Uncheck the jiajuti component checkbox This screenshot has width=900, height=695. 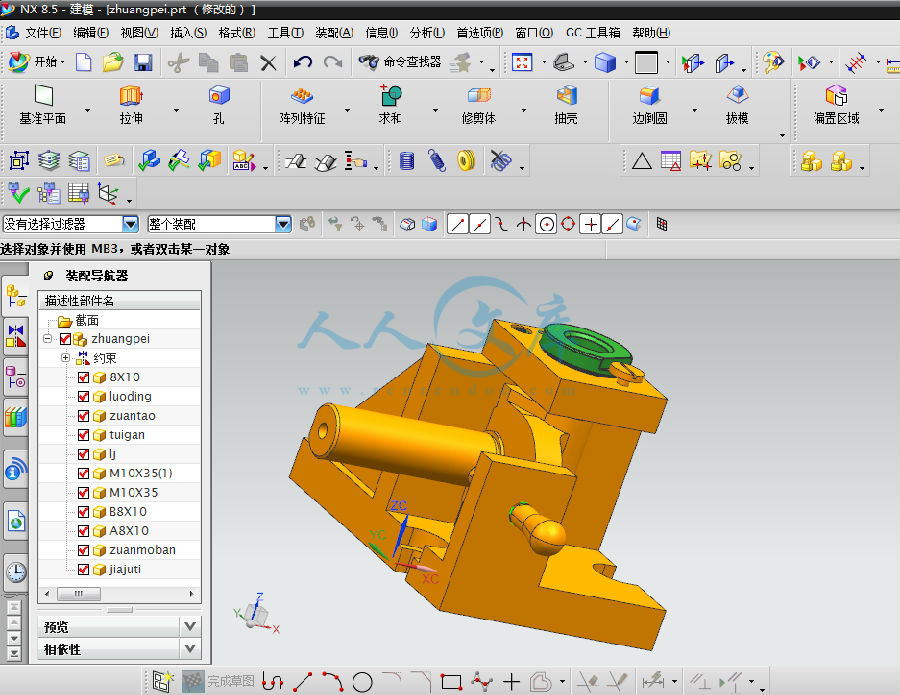[x=84, y=569]
